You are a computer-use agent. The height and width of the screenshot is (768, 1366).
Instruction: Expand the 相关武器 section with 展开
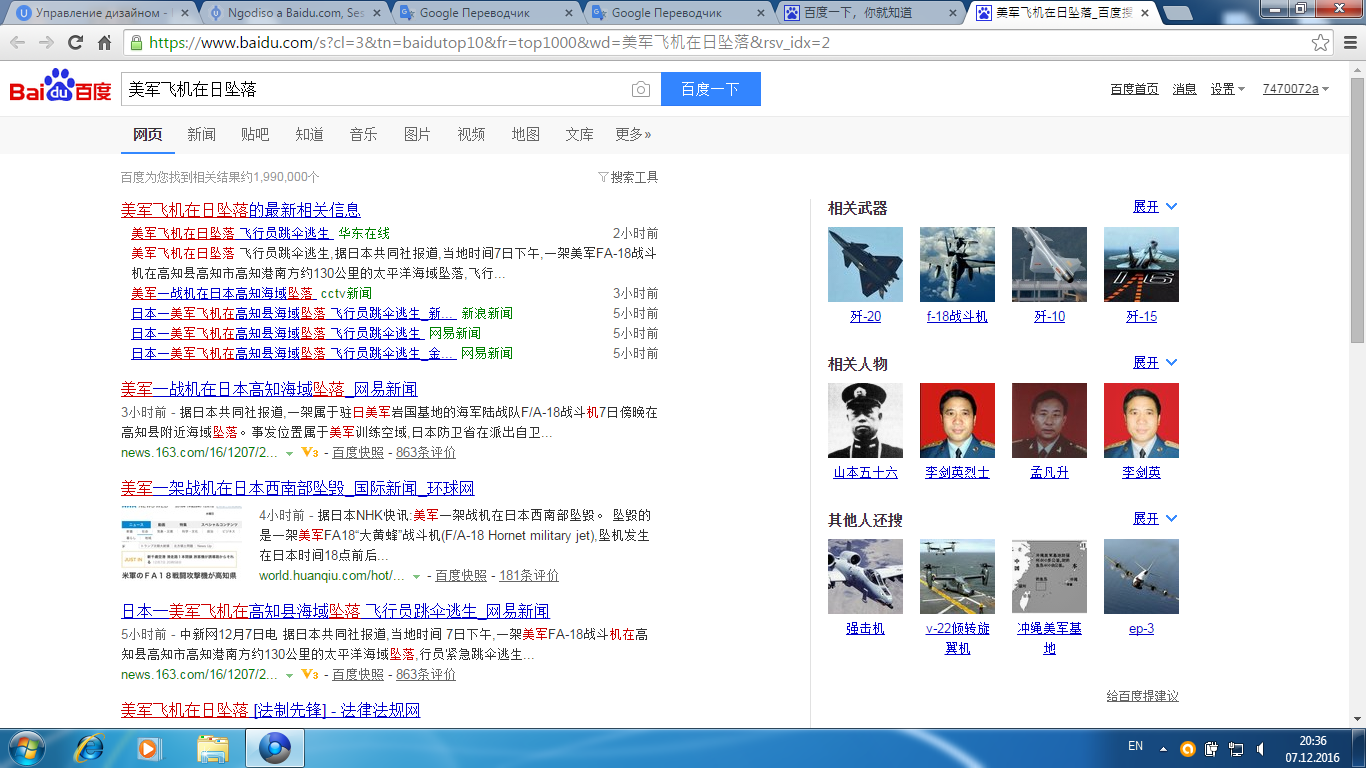(1155, 207)
